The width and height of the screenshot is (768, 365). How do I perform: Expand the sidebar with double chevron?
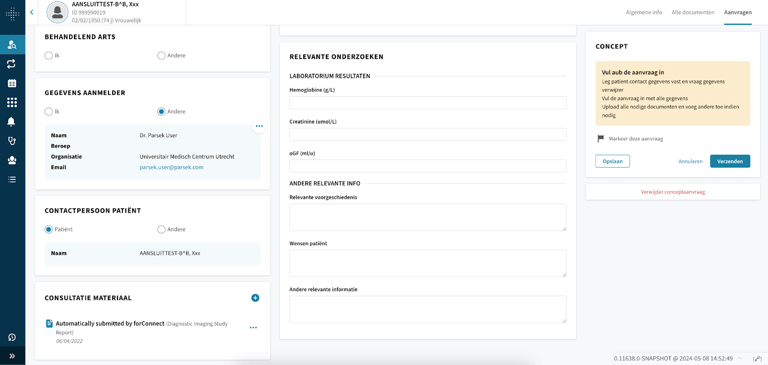pos(12,356)
